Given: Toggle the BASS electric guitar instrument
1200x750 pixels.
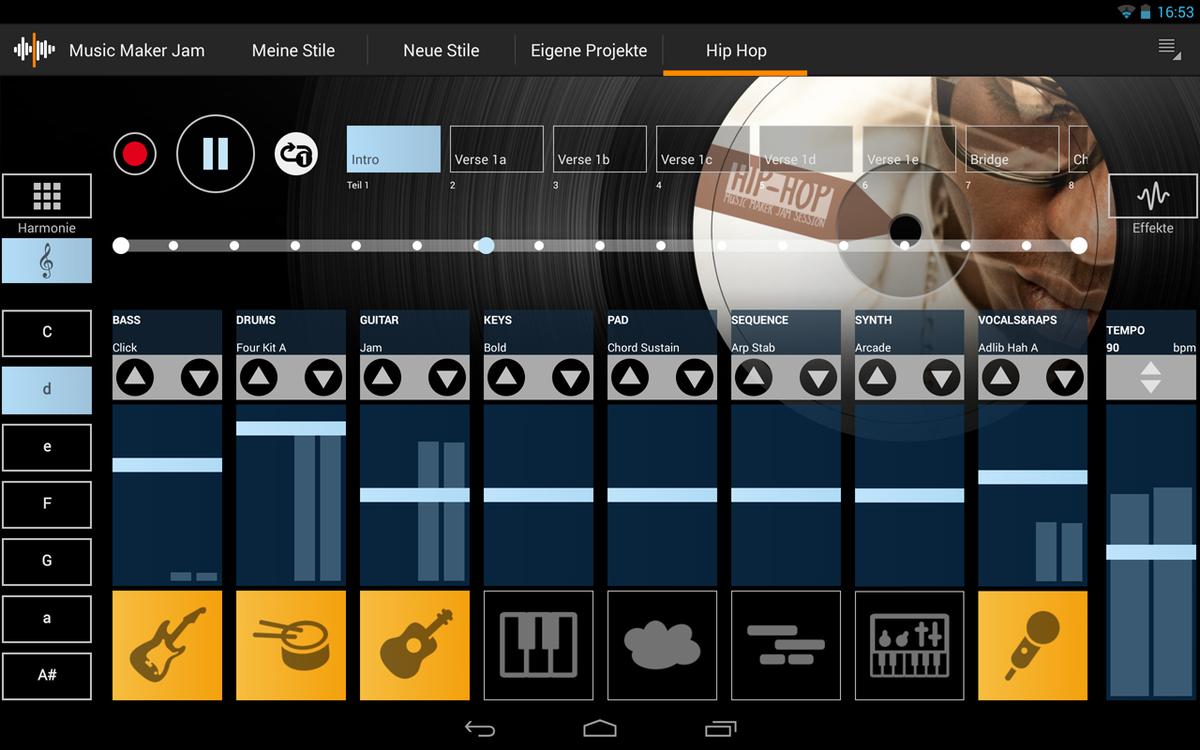Looking at the screenshot, I should click(167, 645).
